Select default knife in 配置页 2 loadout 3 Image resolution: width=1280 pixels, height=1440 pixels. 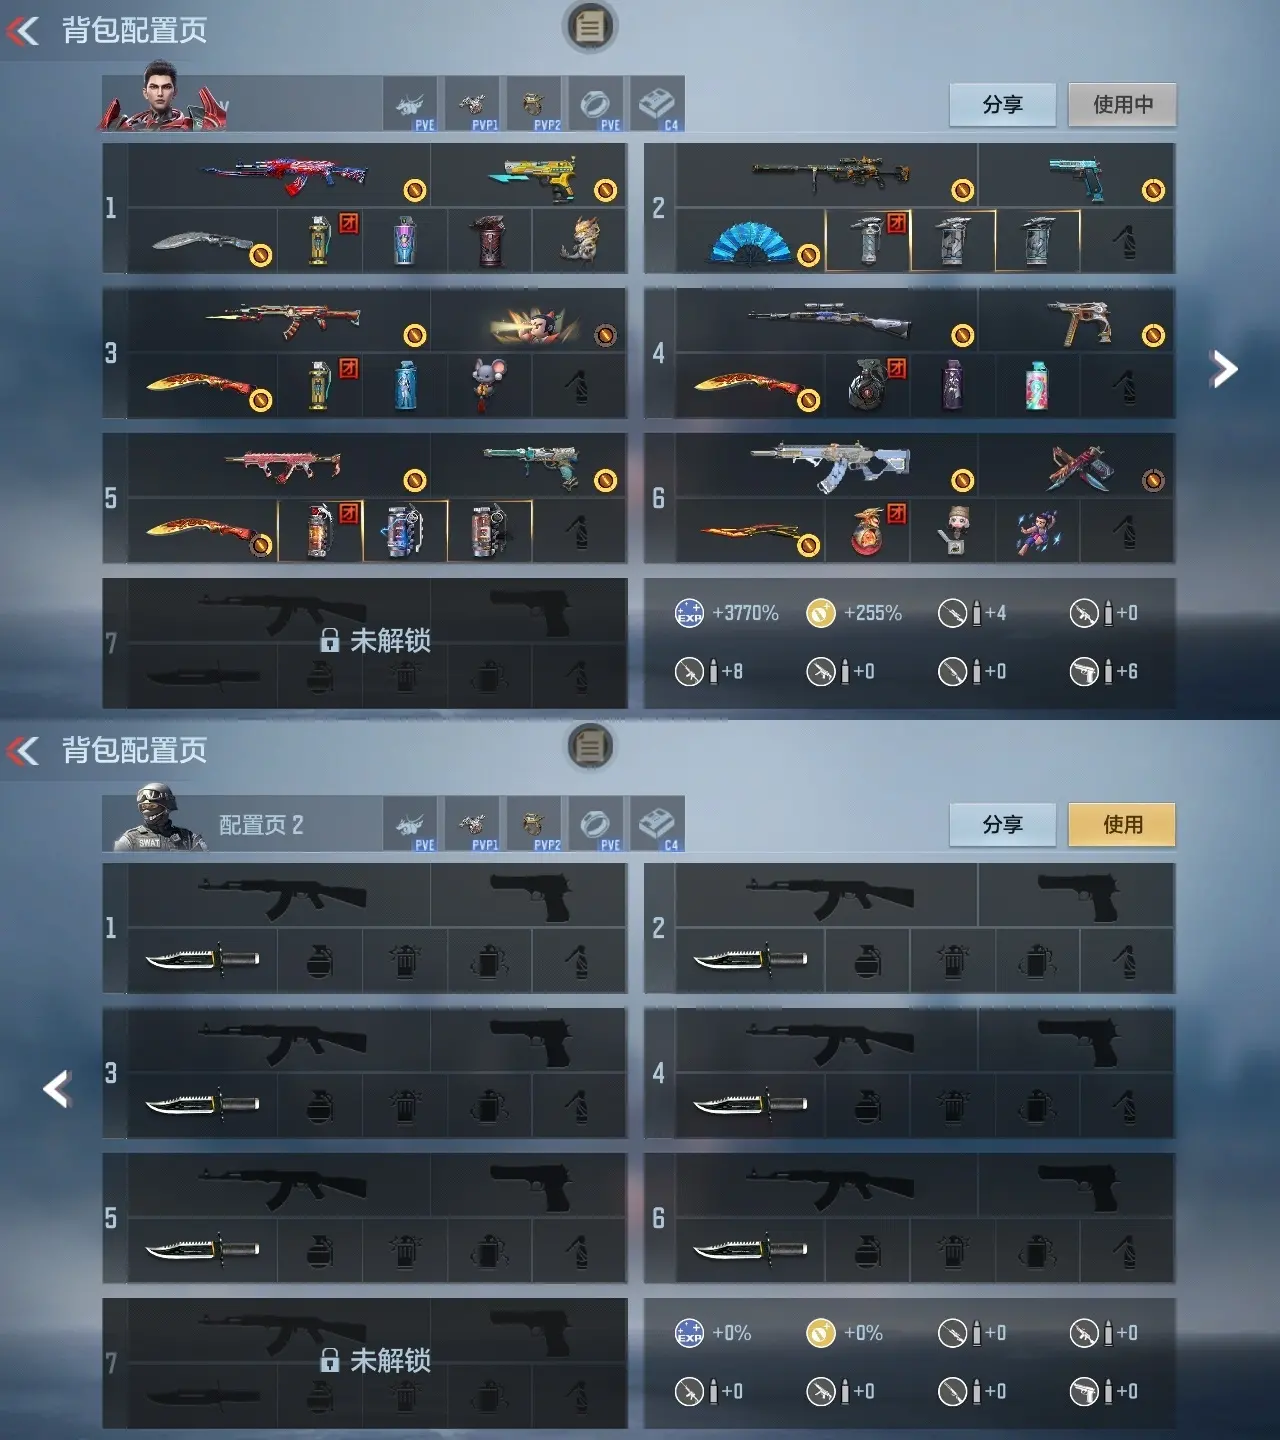(203, 1105)
